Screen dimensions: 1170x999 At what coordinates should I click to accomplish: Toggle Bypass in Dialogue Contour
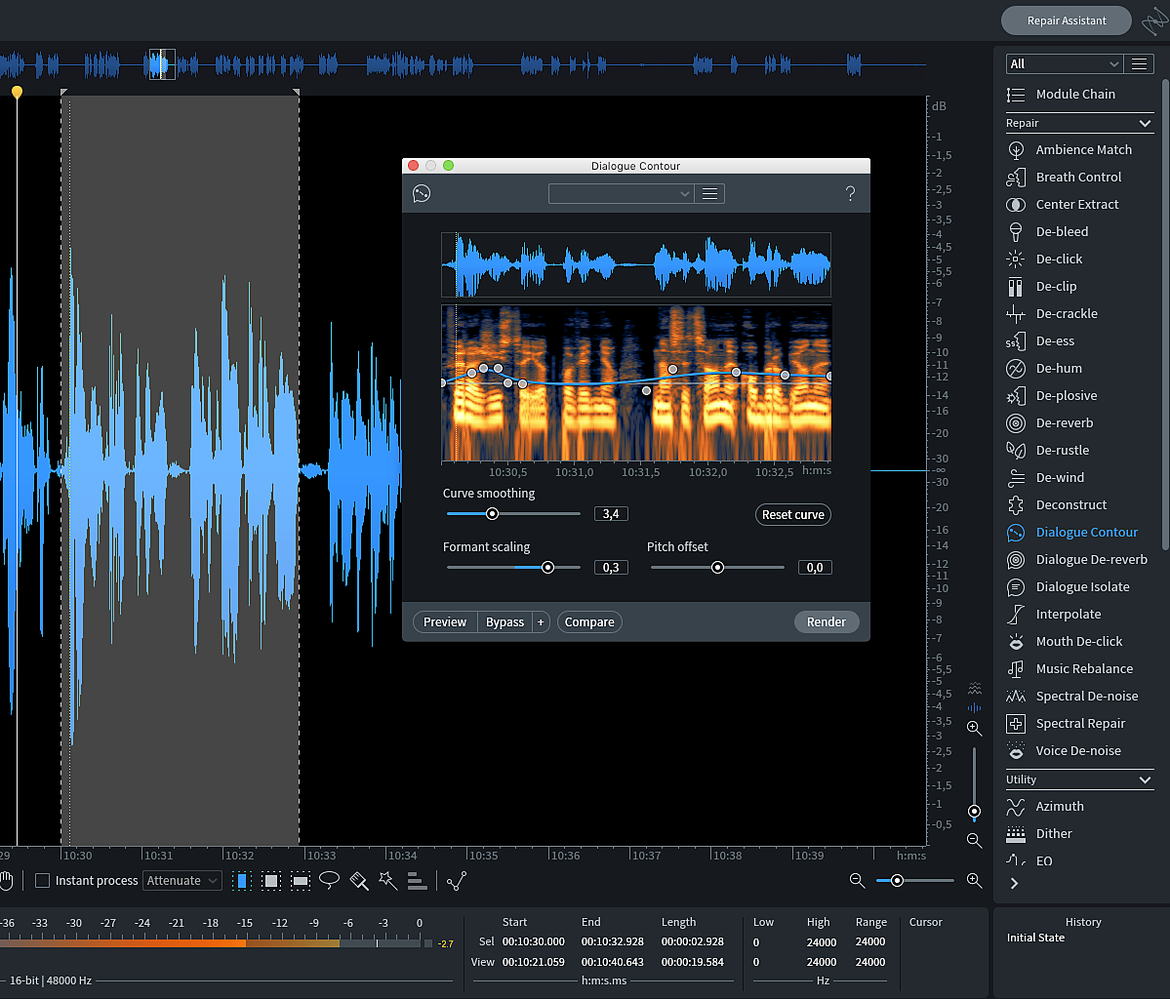pos(504,622)
